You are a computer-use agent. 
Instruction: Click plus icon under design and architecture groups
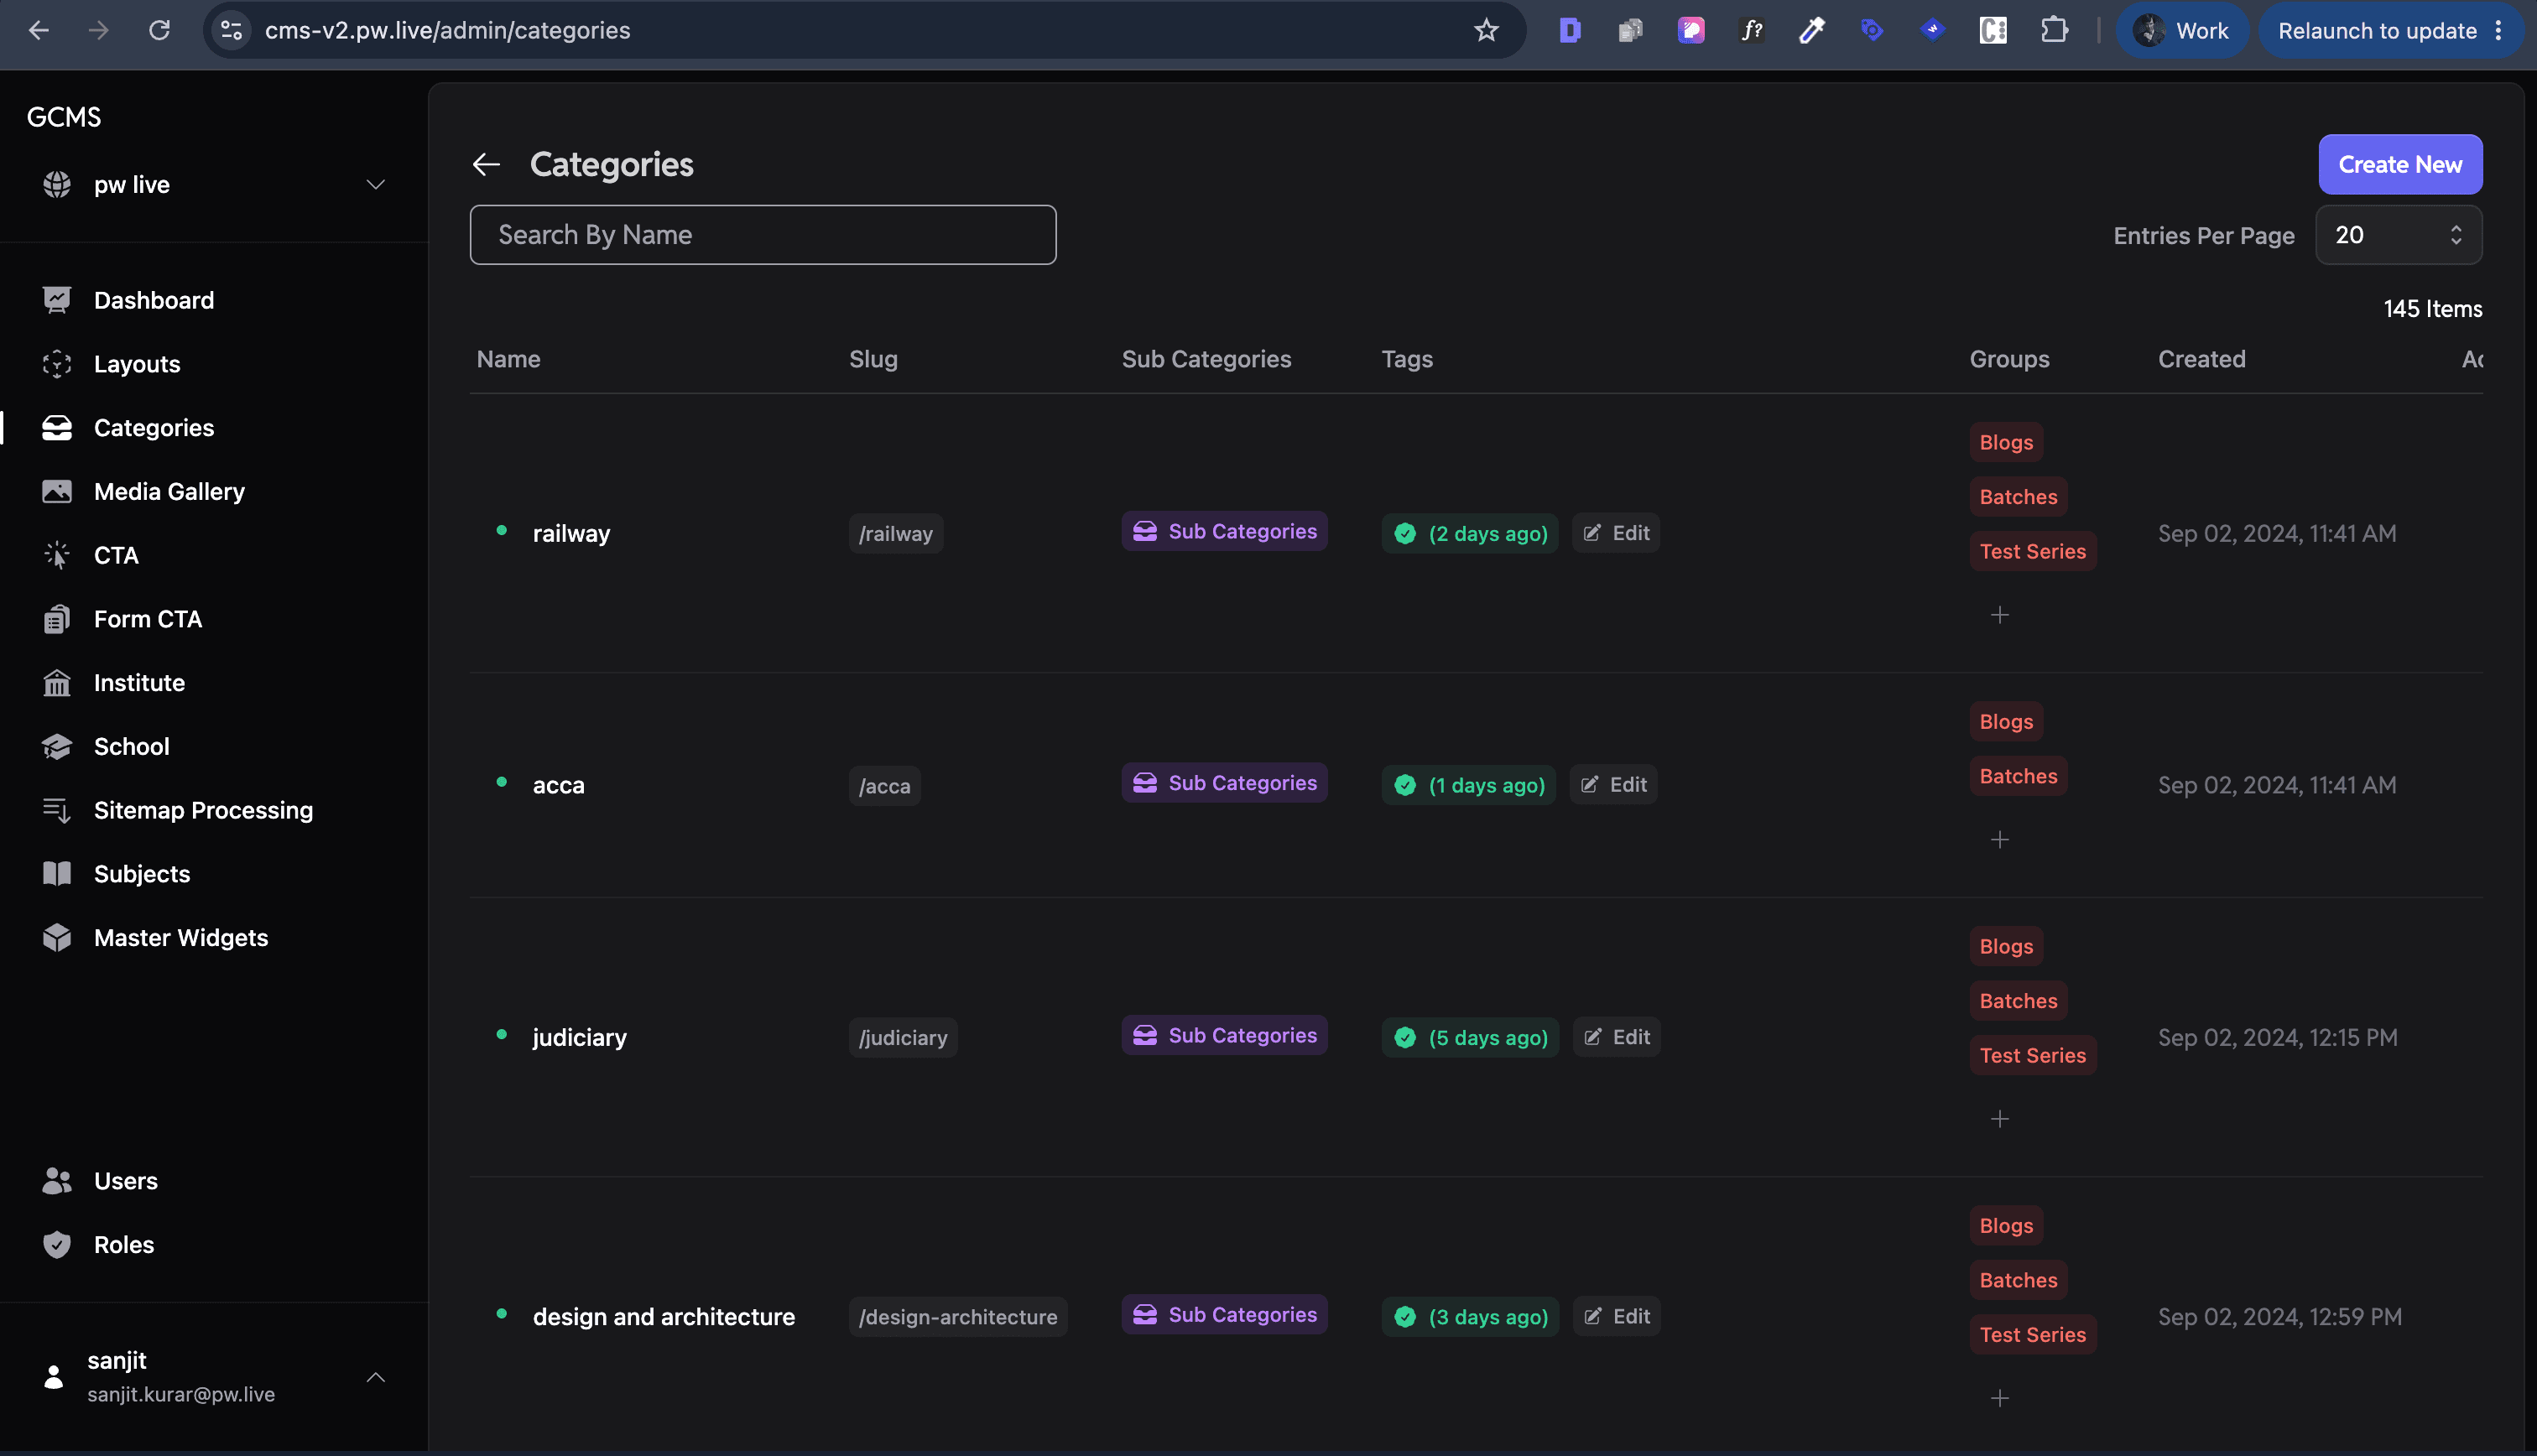click(1999, 1398)
